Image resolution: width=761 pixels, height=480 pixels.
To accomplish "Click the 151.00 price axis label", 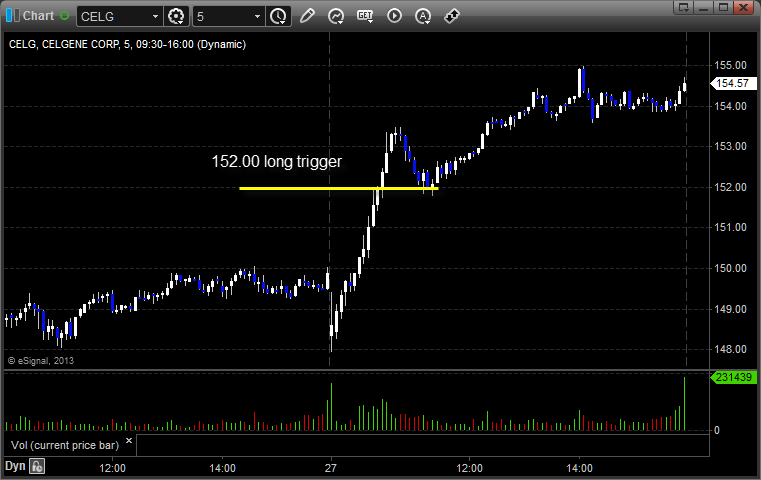I will tap(730, 227).
